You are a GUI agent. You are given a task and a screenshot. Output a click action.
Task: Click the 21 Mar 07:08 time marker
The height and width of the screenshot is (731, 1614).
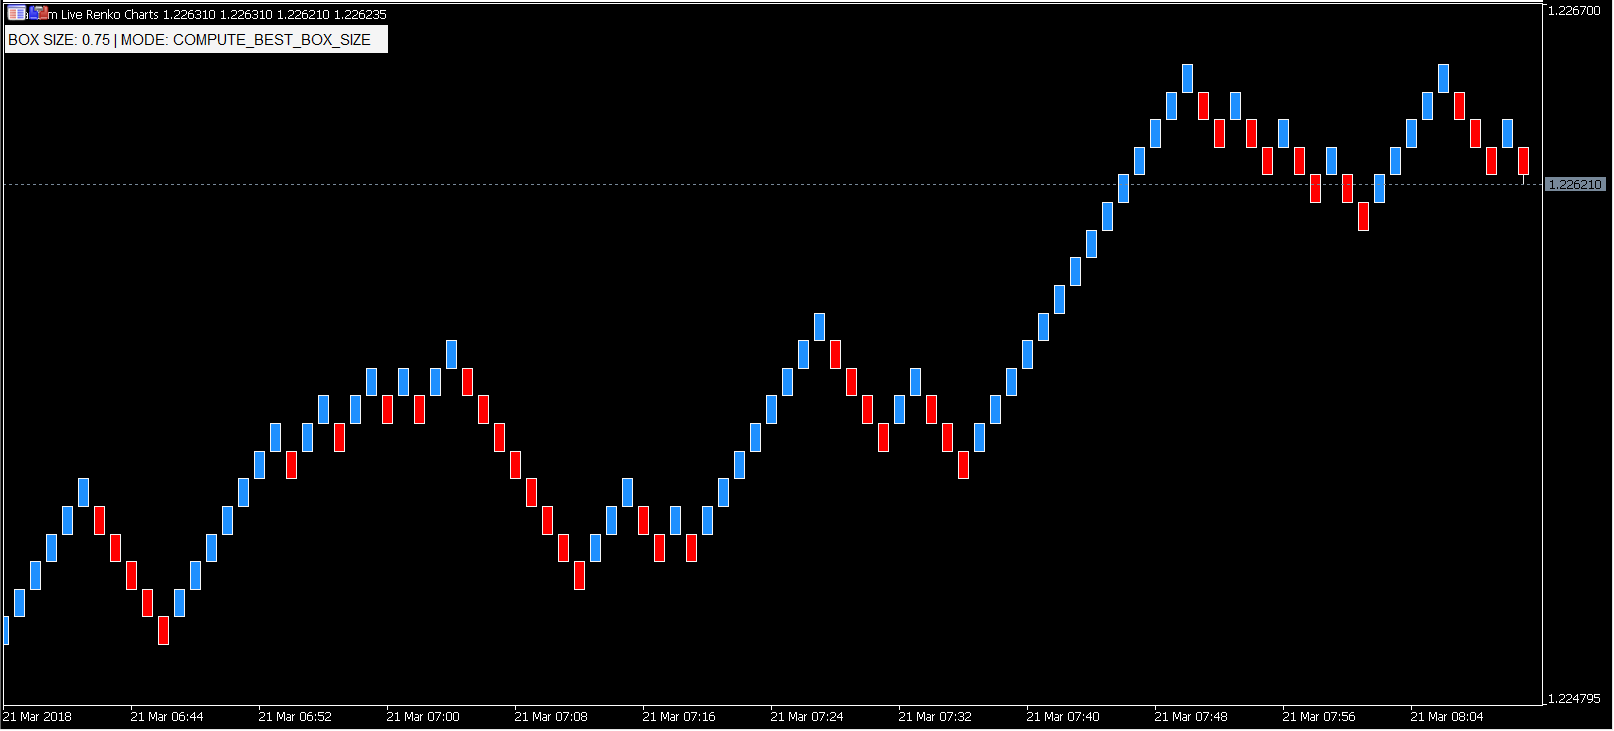point(551,717)
